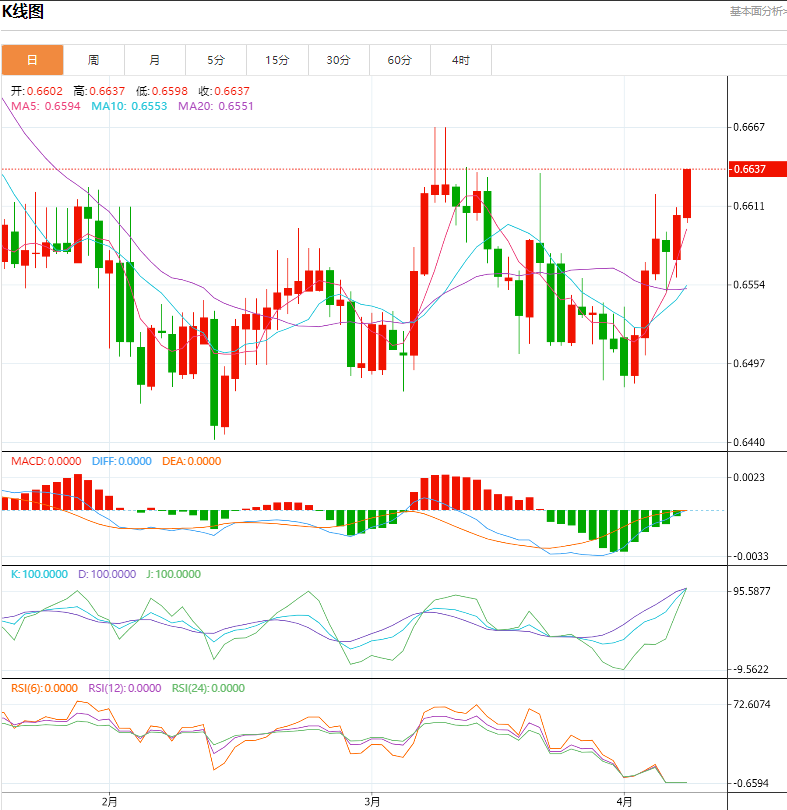Switch to the 4时 timeframe tab
This screenshot has width=787, height=810.
click(460, 60)
